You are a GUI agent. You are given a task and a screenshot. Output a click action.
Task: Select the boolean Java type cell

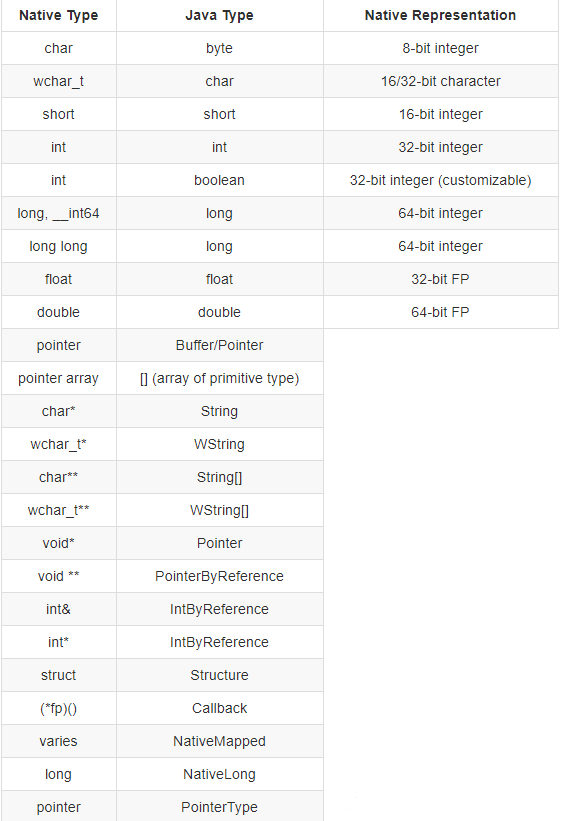(x=219, y=180)
